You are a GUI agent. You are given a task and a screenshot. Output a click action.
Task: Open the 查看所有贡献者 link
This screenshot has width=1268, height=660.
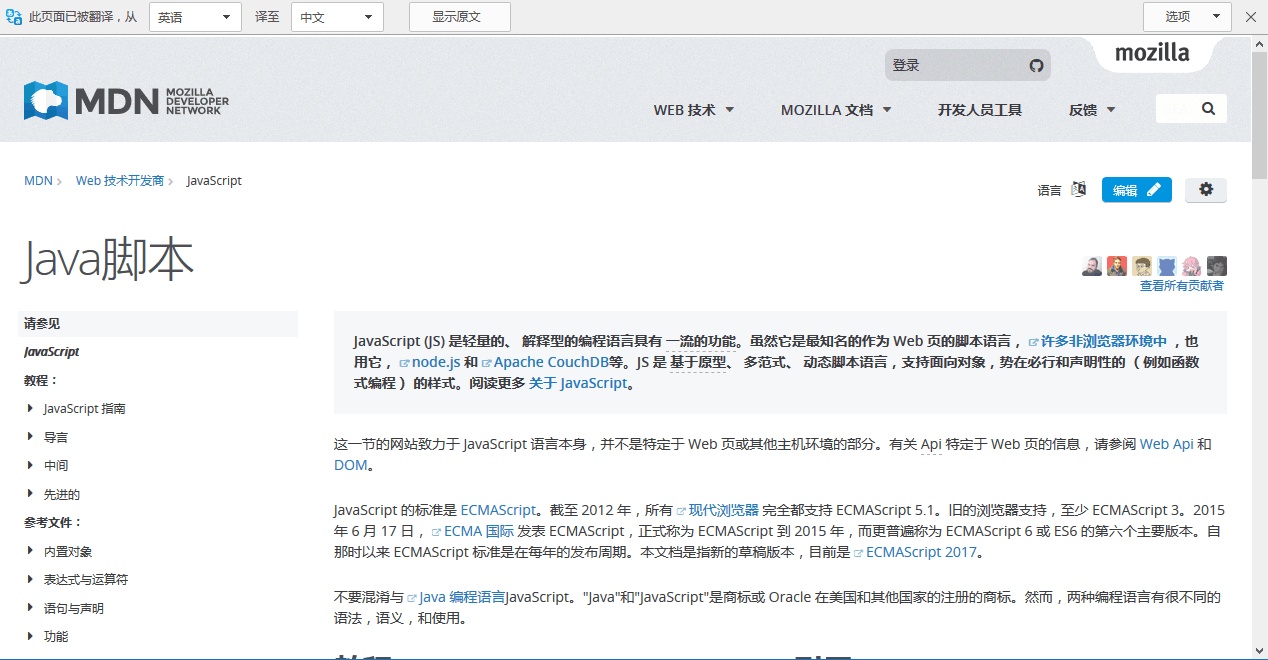[1182, 286]
